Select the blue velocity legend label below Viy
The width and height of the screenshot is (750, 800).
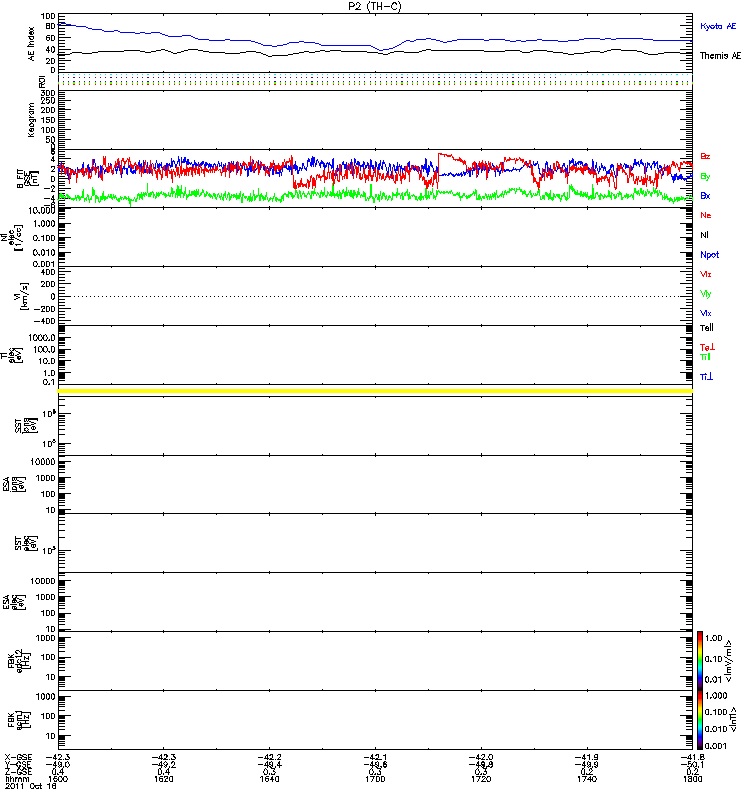[706, 313]
